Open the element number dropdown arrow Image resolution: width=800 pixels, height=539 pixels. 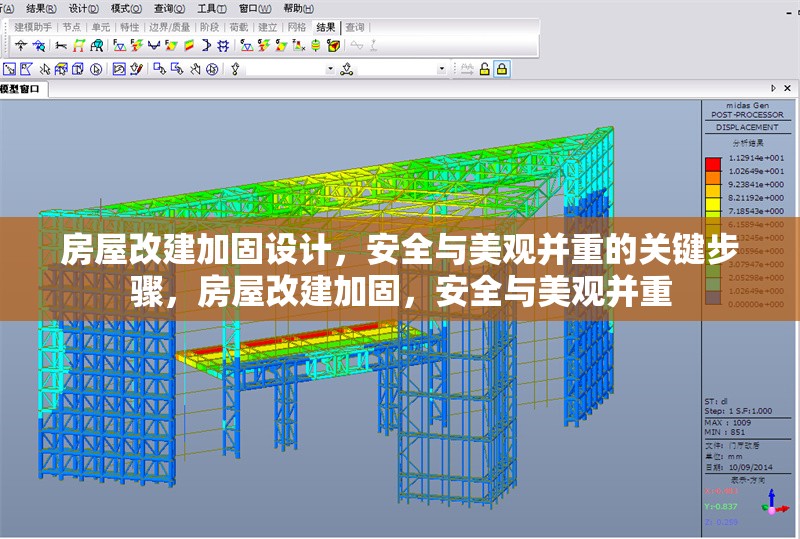coord(442,69)
